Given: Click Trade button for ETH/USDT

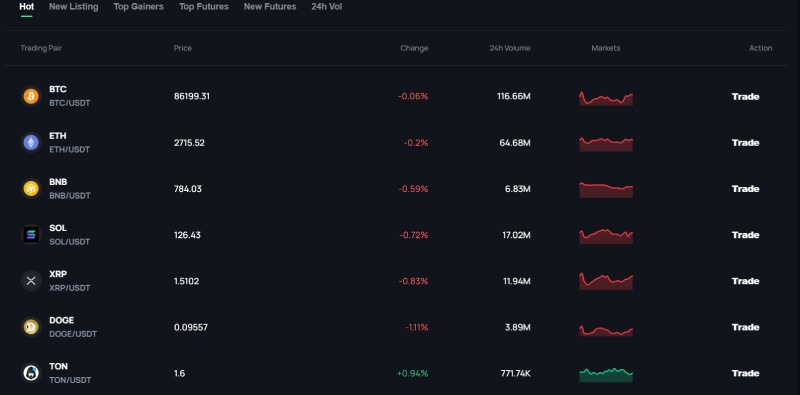Looking at the screenshot, I should click(745, 142).
